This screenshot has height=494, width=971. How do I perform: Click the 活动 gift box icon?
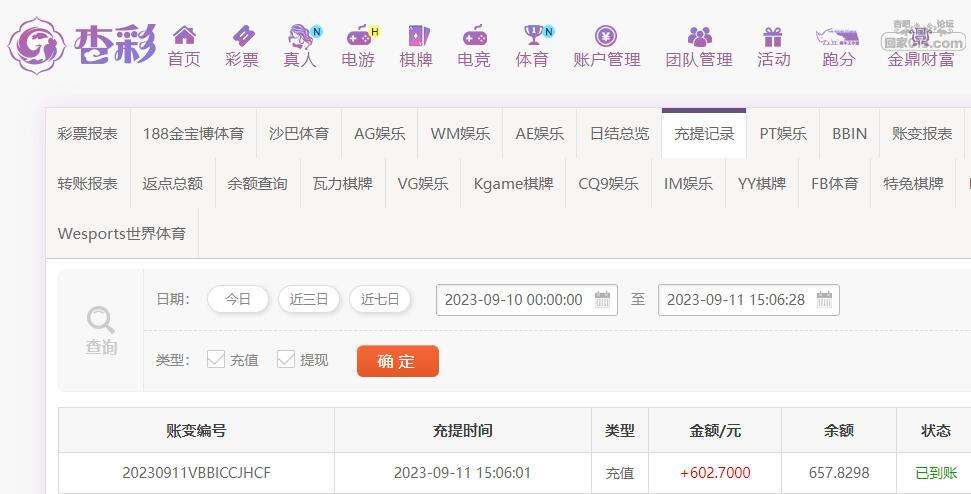click(773, 36)
